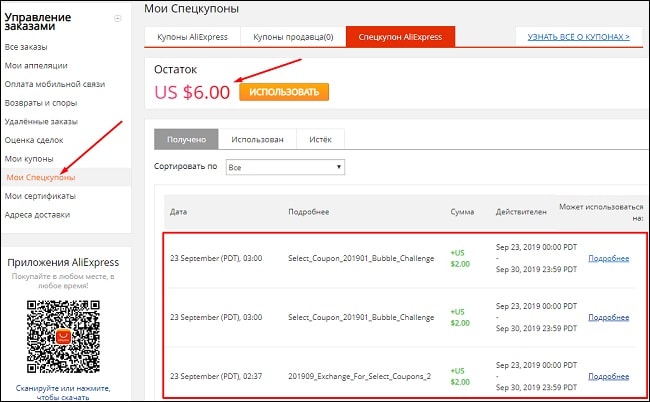
Task: Scan the AliExpress app QR code
Action: pos(63,337)
